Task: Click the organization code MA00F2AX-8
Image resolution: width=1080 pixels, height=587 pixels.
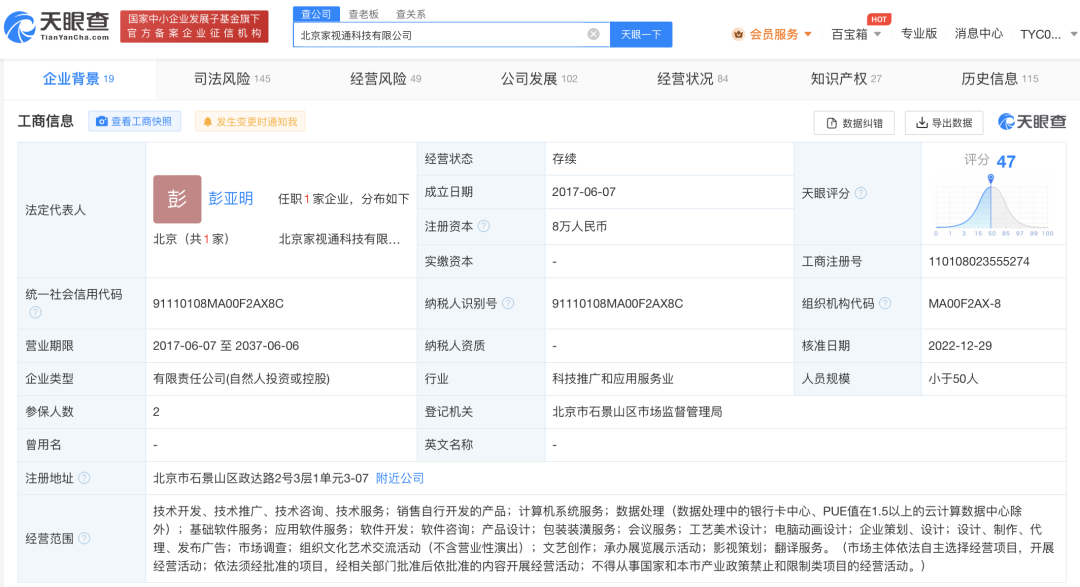Action: tap(964, 303)
